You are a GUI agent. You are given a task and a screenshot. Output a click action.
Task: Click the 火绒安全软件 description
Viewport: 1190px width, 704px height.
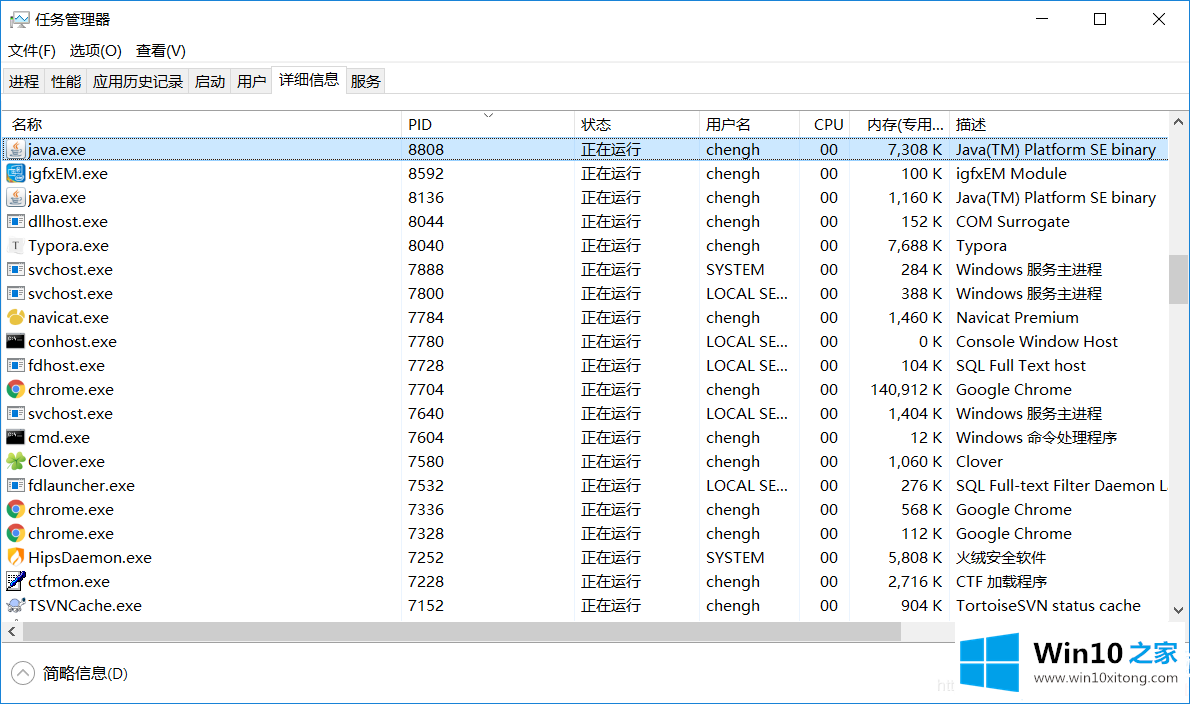(1001, 558)
